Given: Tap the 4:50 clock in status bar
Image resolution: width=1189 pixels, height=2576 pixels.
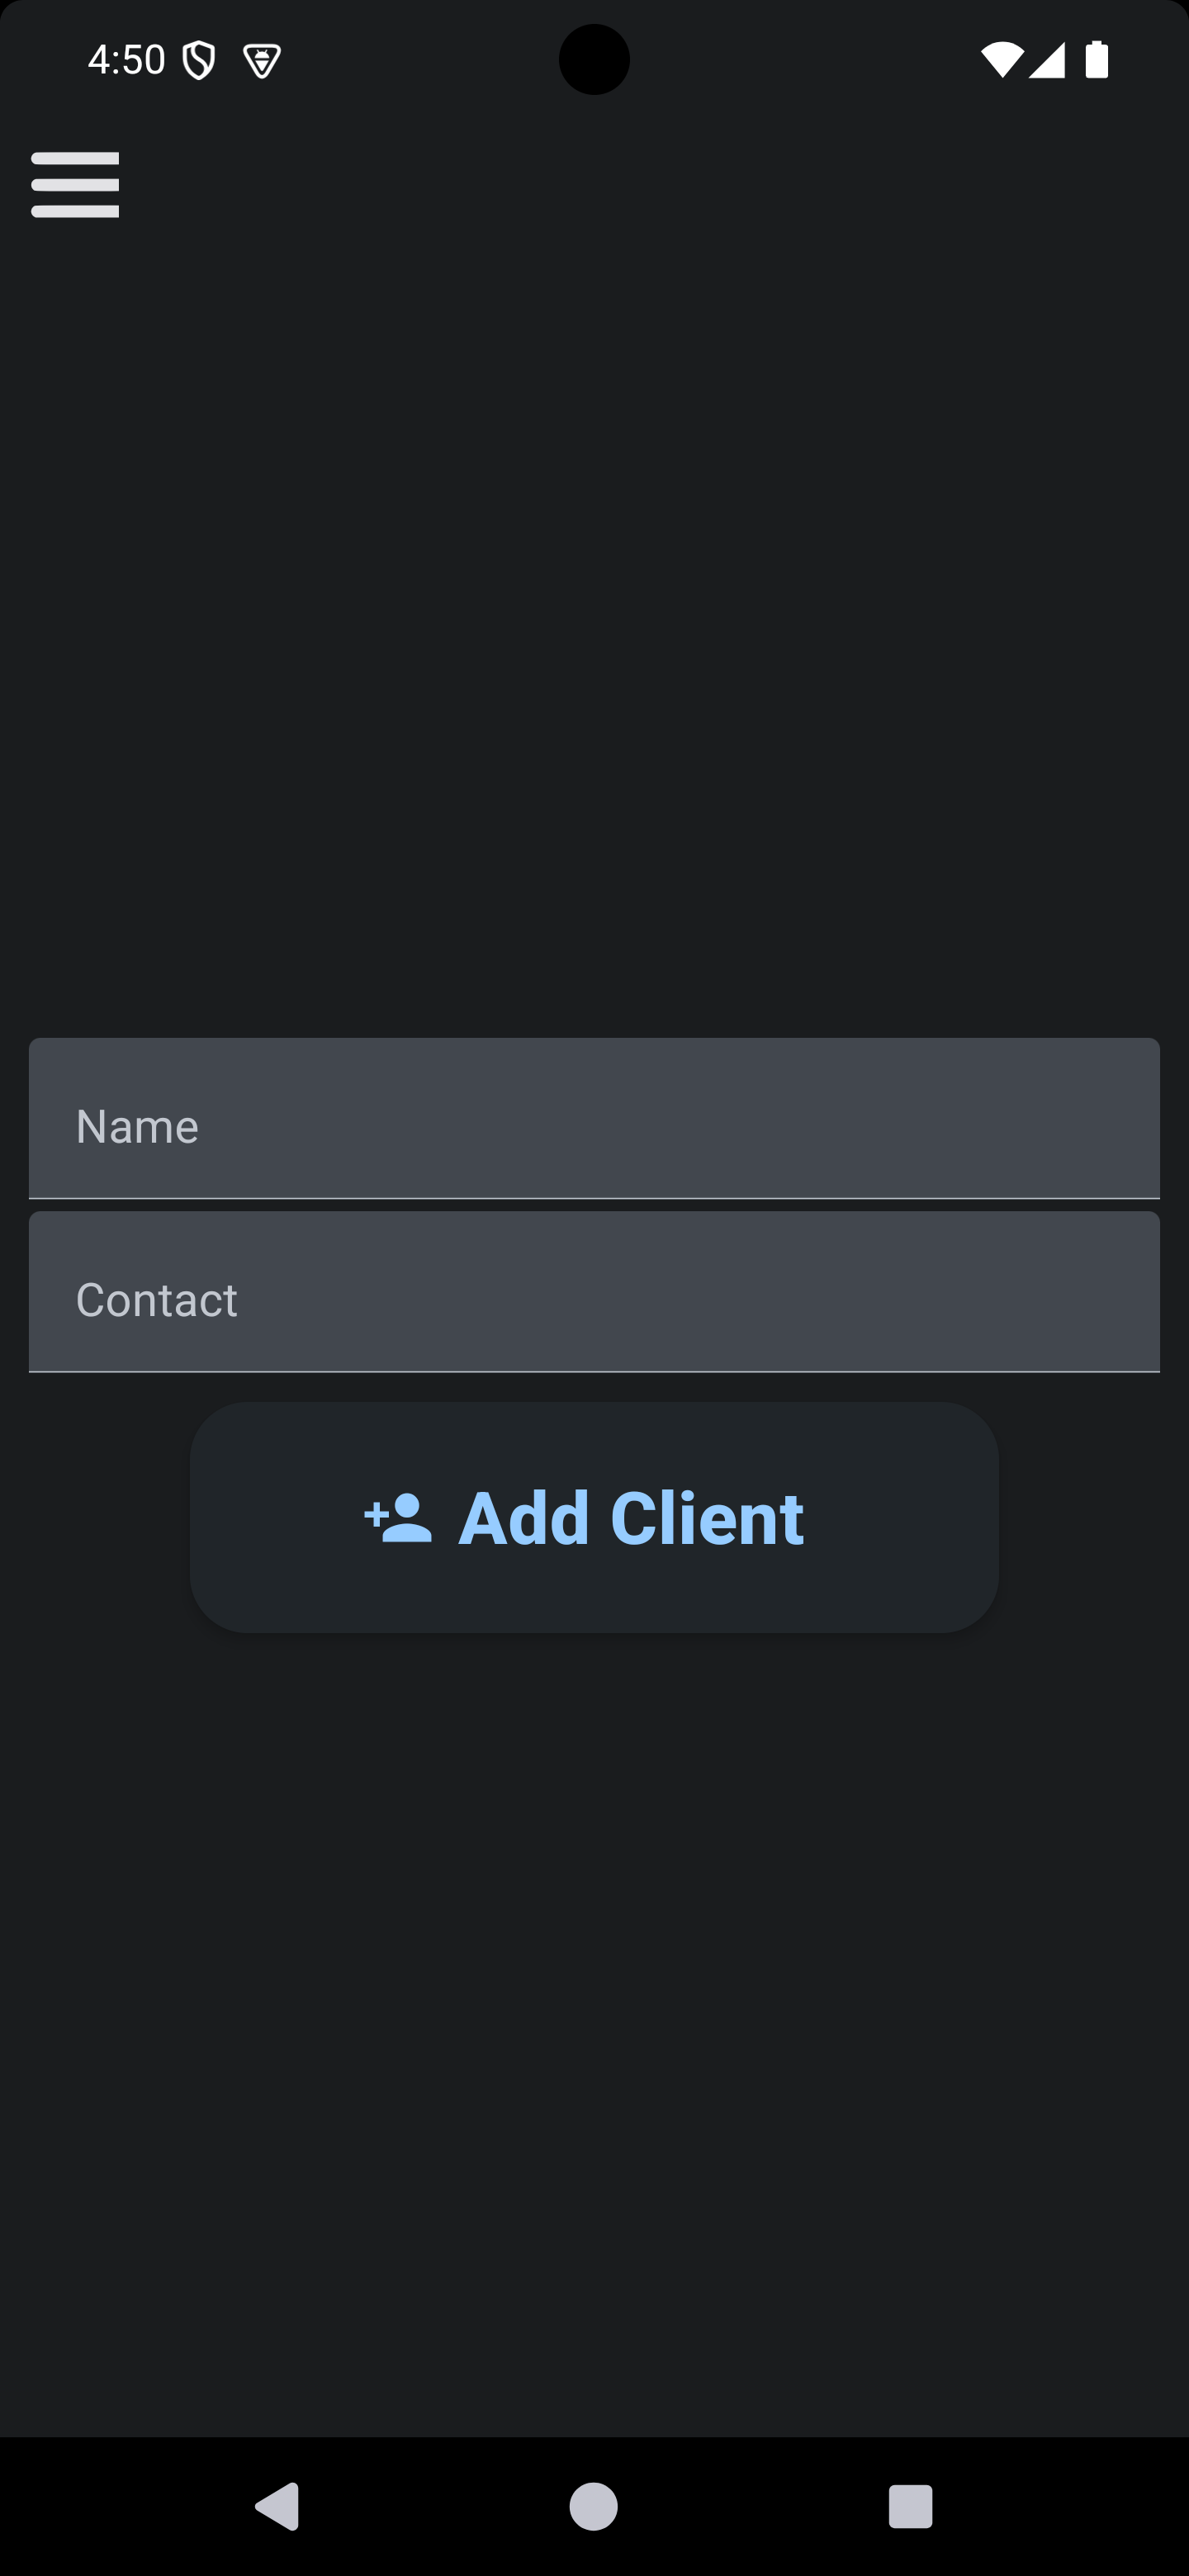Looking at the screenshot, I should pos(127,61).
